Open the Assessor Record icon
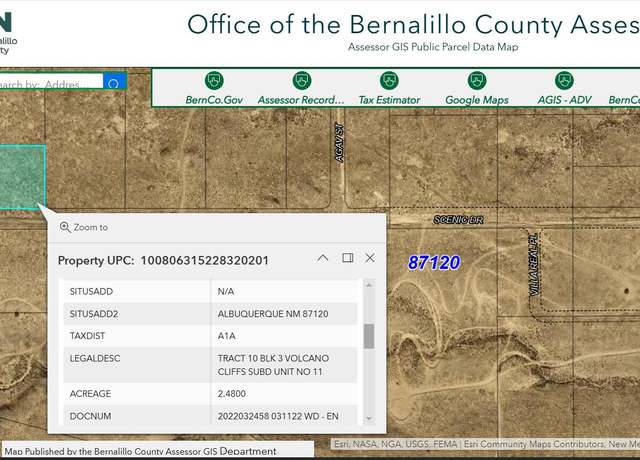The width and height of the screenshot is (640, 460). click(302, 80)
